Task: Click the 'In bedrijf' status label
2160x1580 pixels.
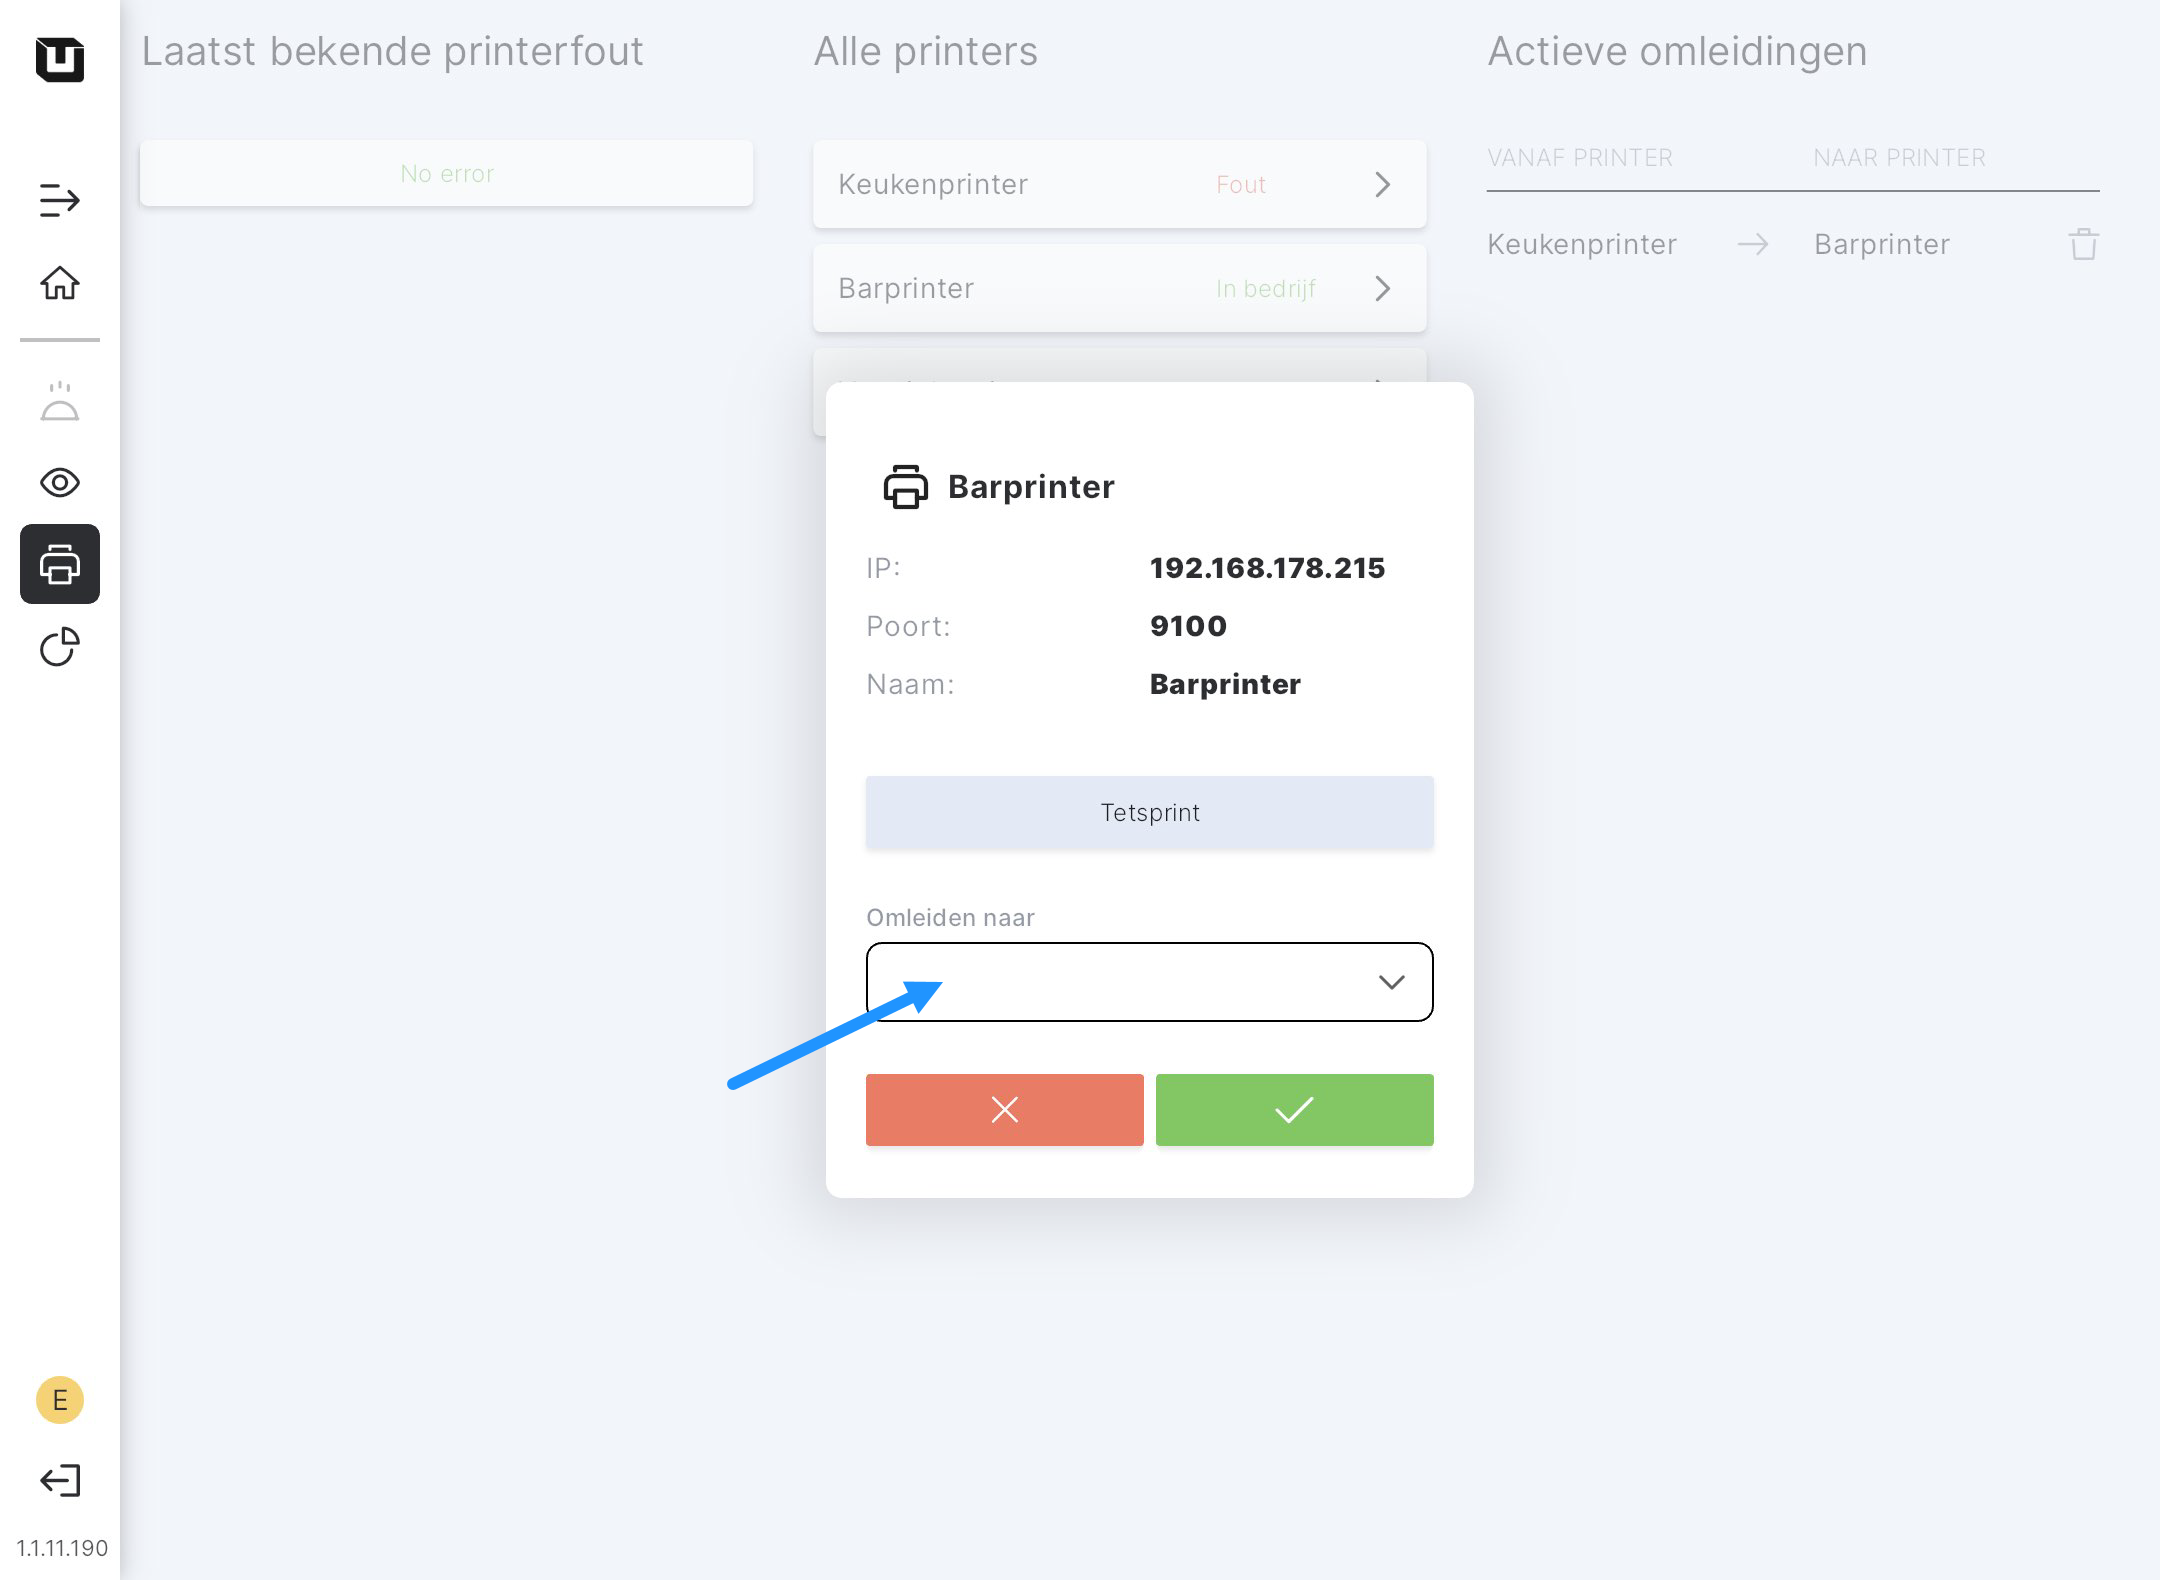Action: click(x=1265, y=289)
